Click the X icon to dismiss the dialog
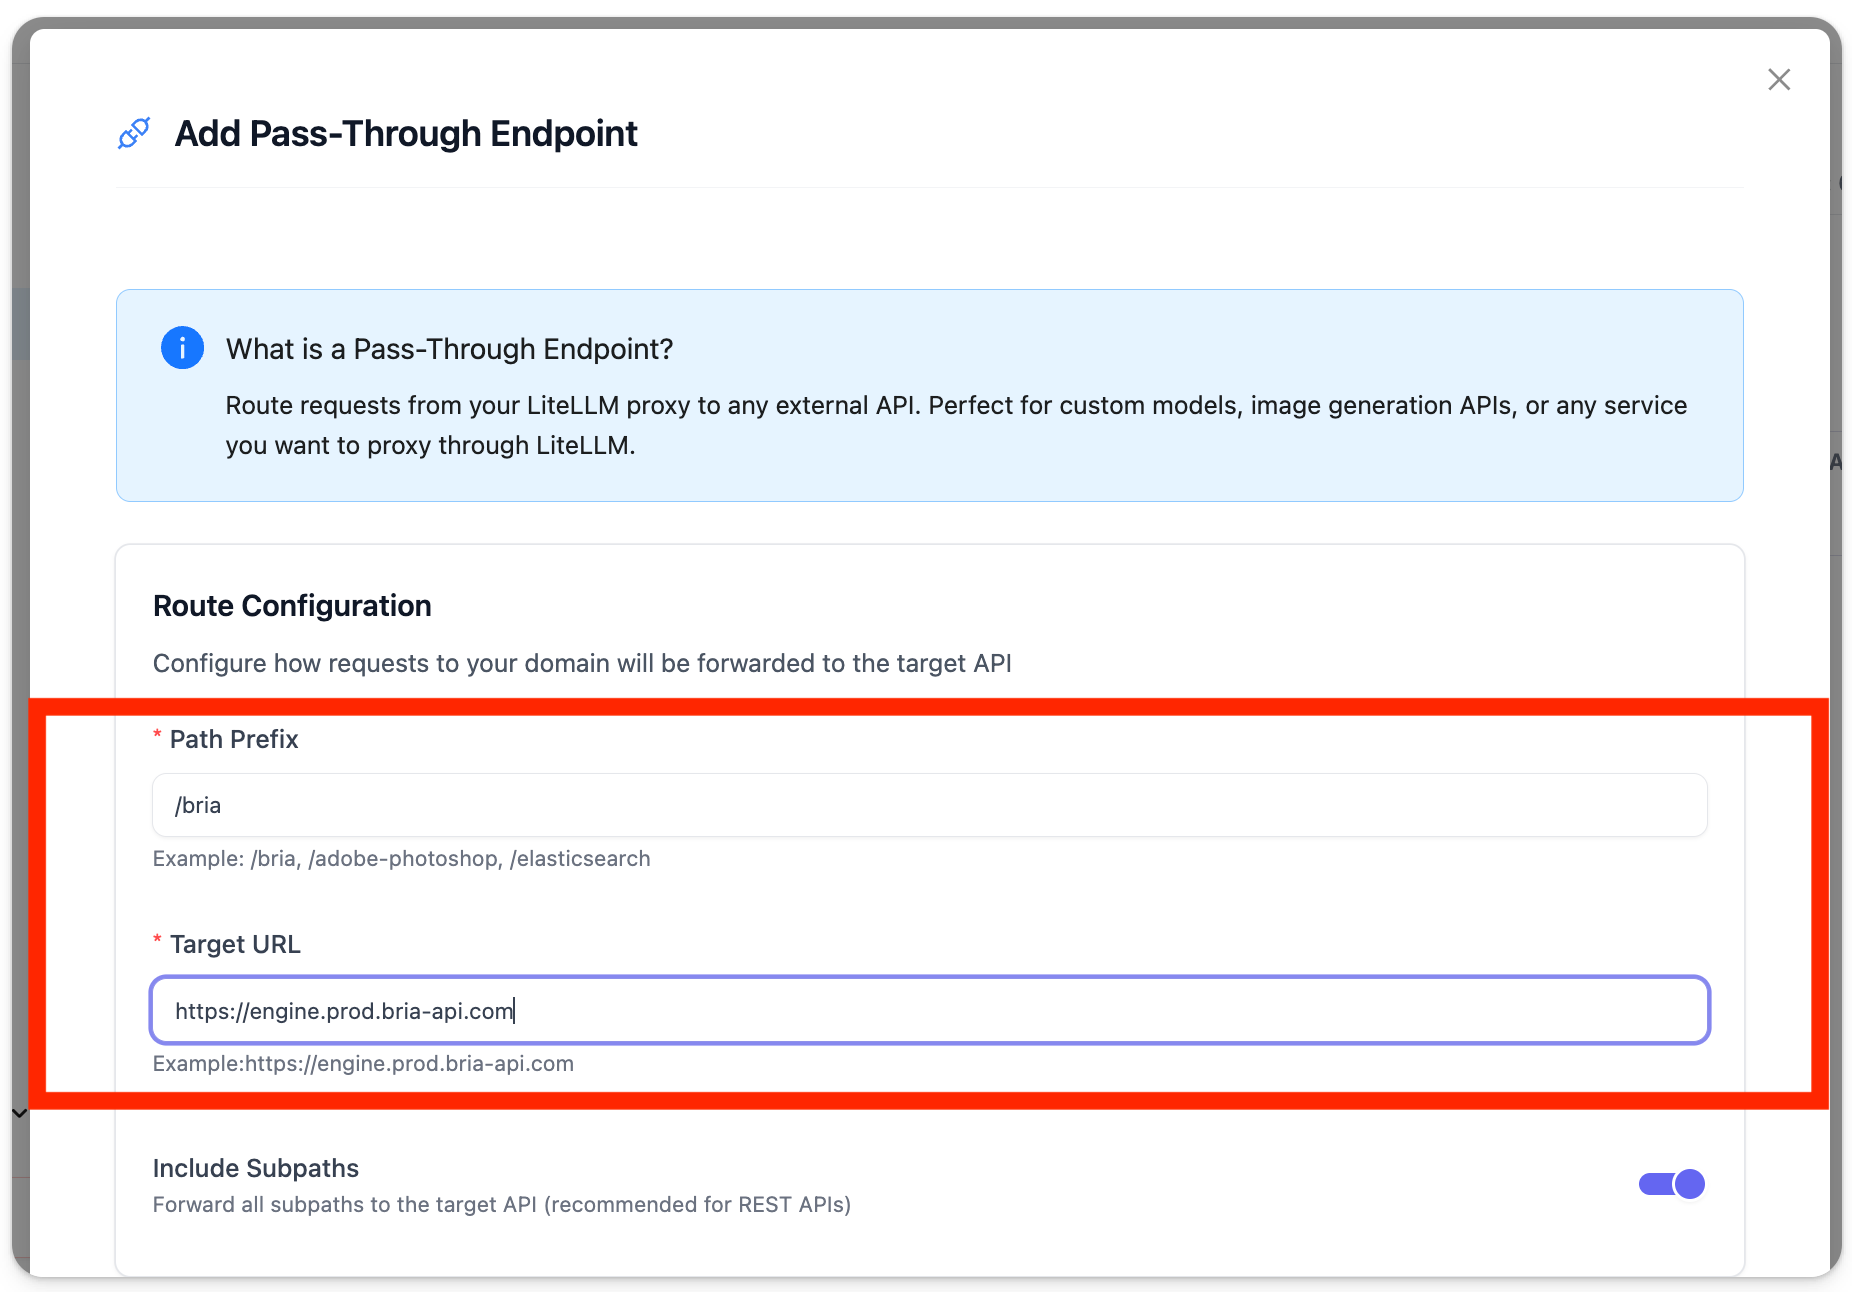This screenshot has height=1292, width=1852. pos(1780,79)
